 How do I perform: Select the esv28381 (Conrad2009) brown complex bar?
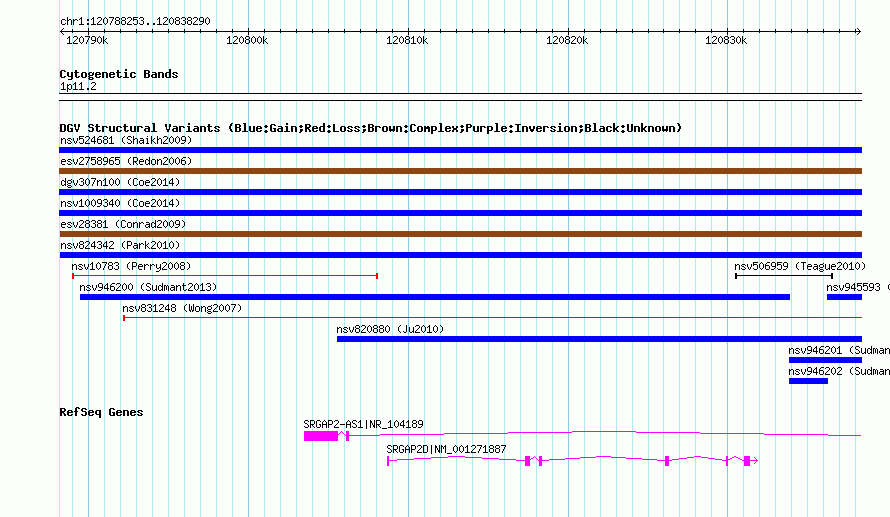tap(460, 234)
